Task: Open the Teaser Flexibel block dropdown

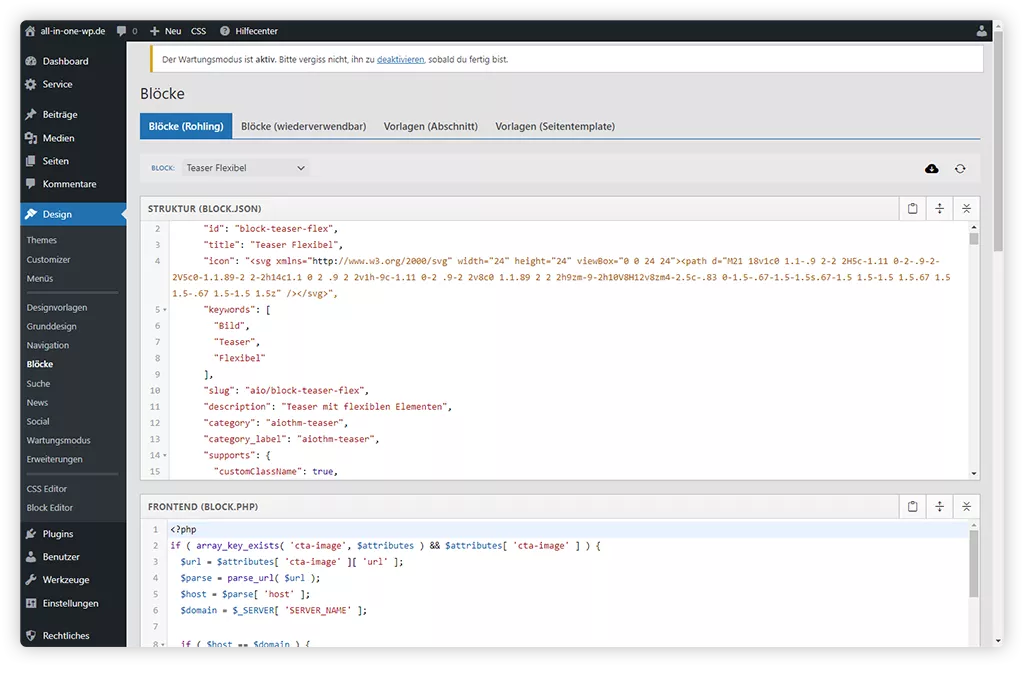Action: 245,168
